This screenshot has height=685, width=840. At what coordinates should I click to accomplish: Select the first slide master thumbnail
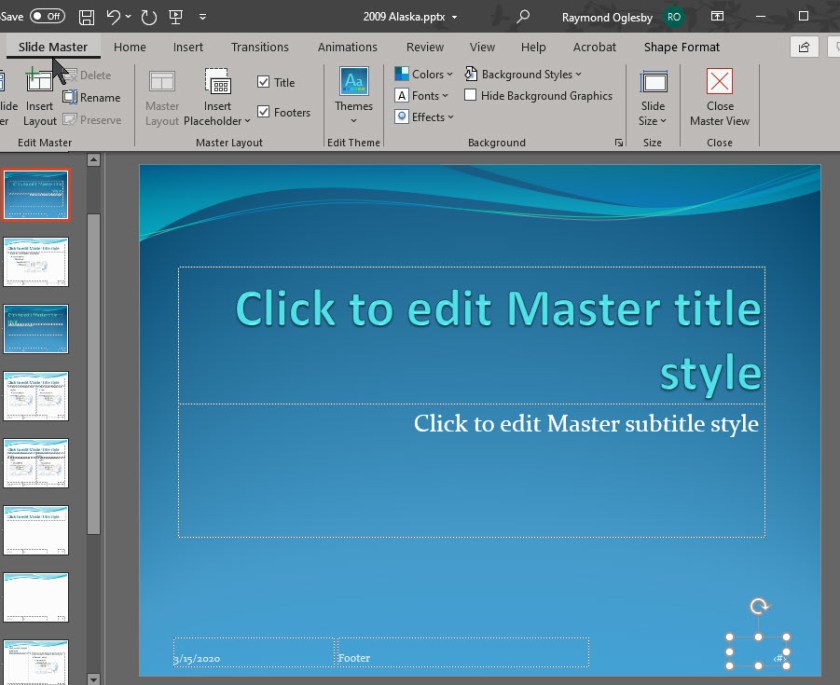click(x=36, y=193)
